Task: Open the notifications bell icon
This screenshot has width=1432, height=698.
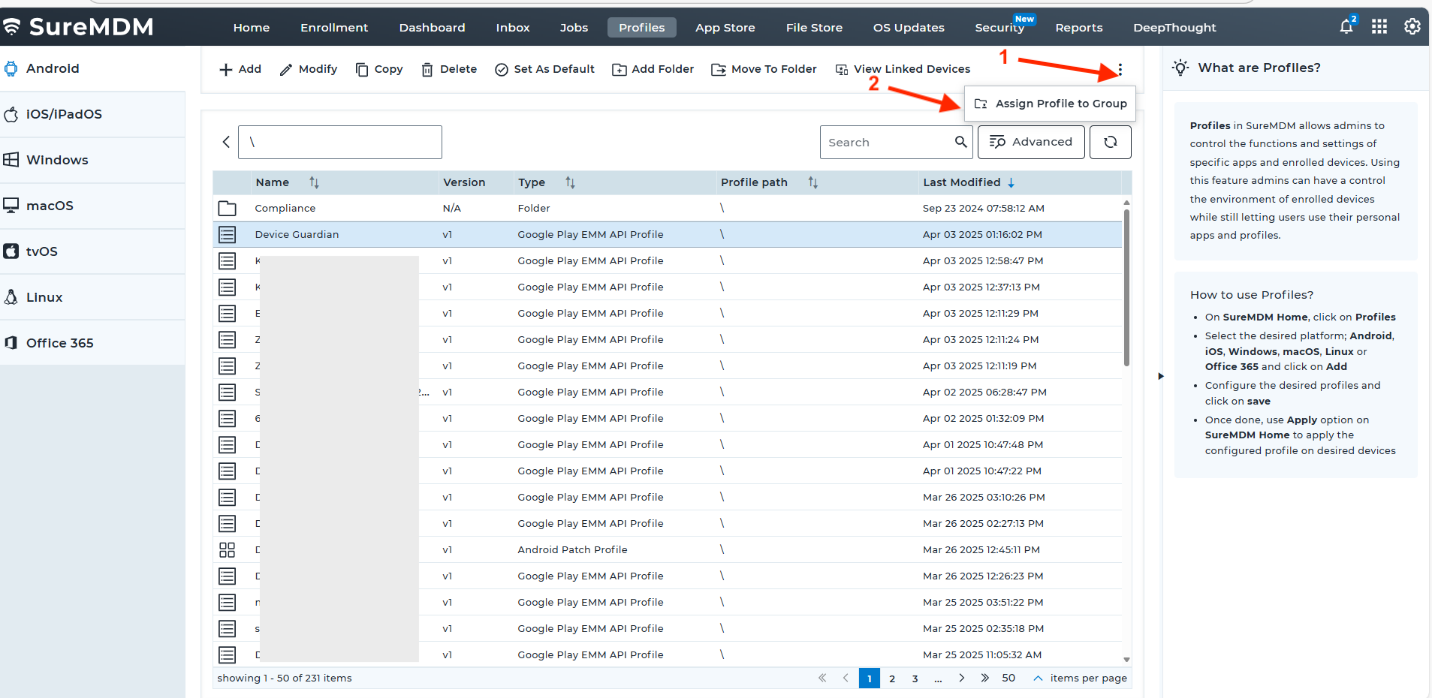Action: coord(1346,27)
